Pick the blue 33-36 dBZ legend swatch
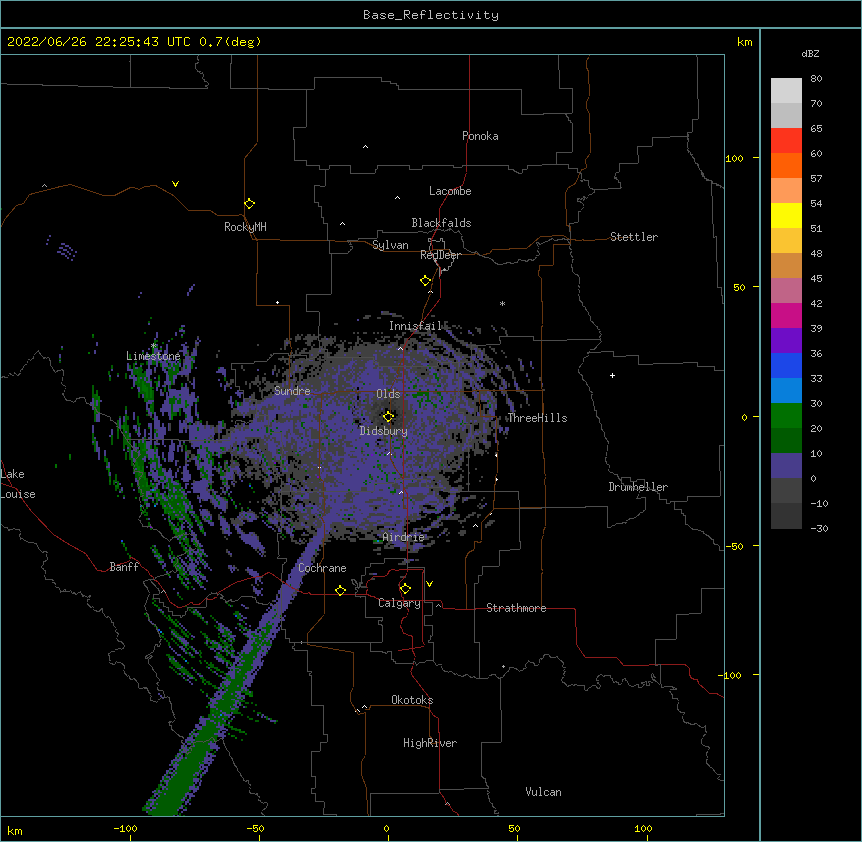Image resolution: width=862 pixels, height=842 pixels. (x=786, y=365)
